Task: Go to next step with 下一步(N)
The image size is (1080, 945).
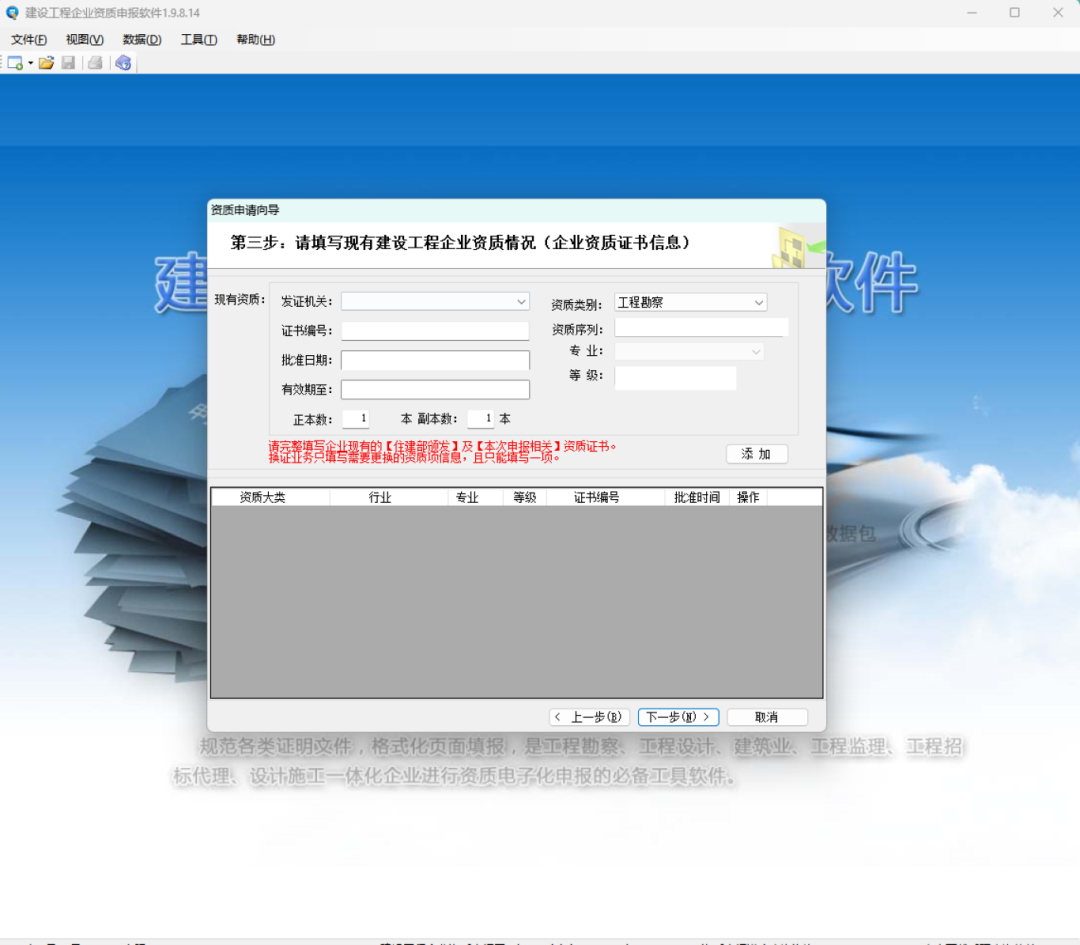Action: tap(678, 717)
